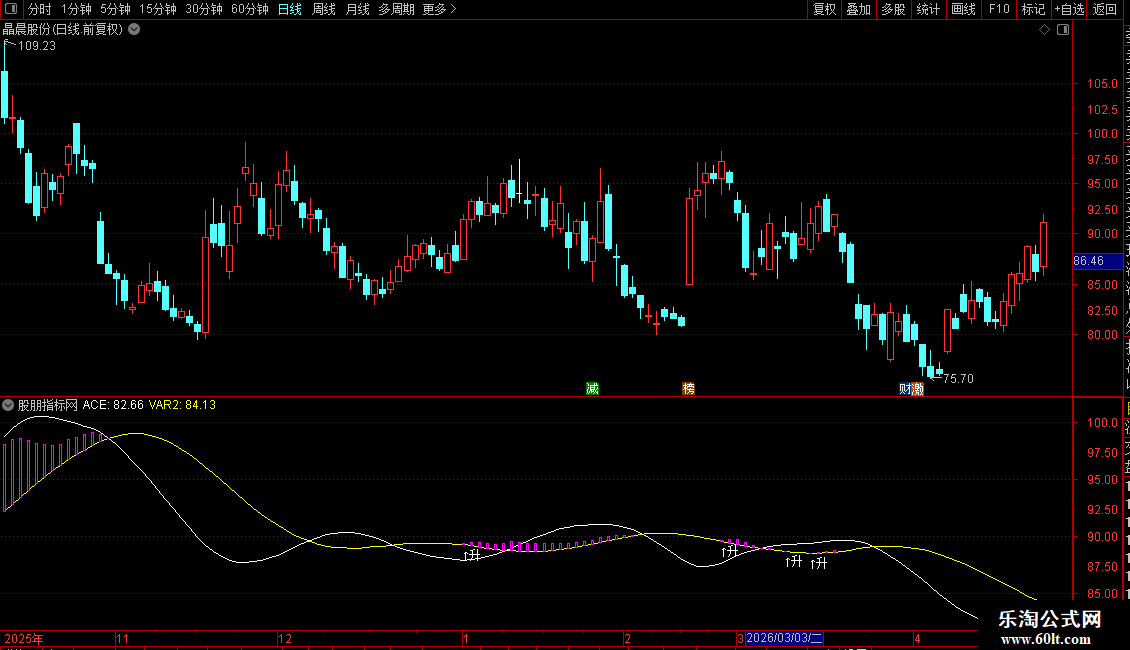Activate the 画线 drawing tool
The width and height of the screenshot is (1130, 650).
(x=963, y=9)
